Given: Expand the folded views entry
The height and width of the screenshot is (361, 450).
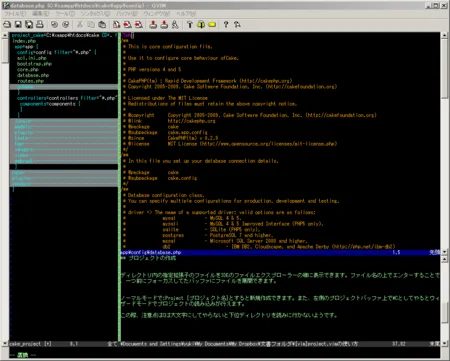Looking at the screenshot, I should click(64, 155).
